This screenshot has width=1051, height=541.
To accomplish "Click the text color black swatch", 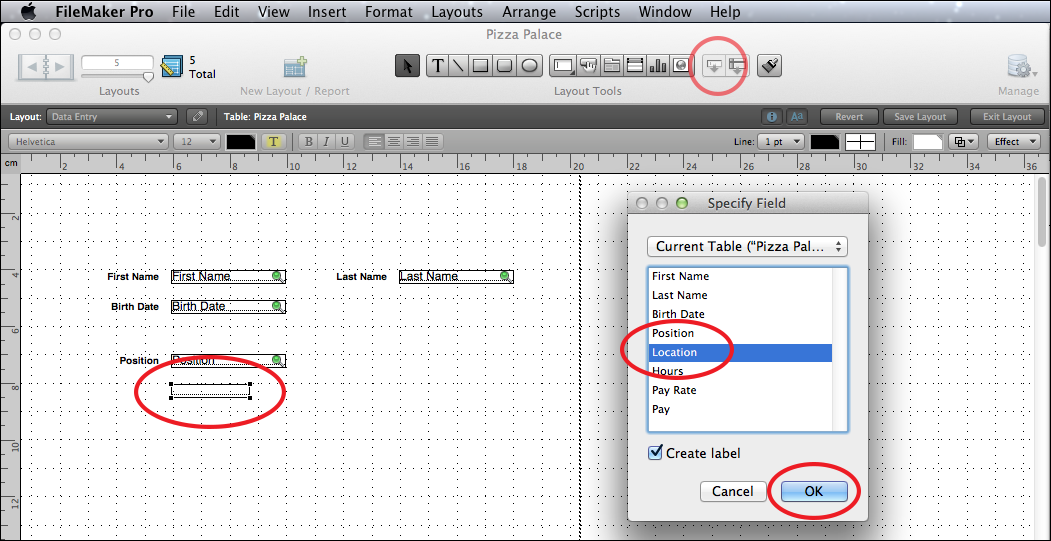I will click(241, 141).
